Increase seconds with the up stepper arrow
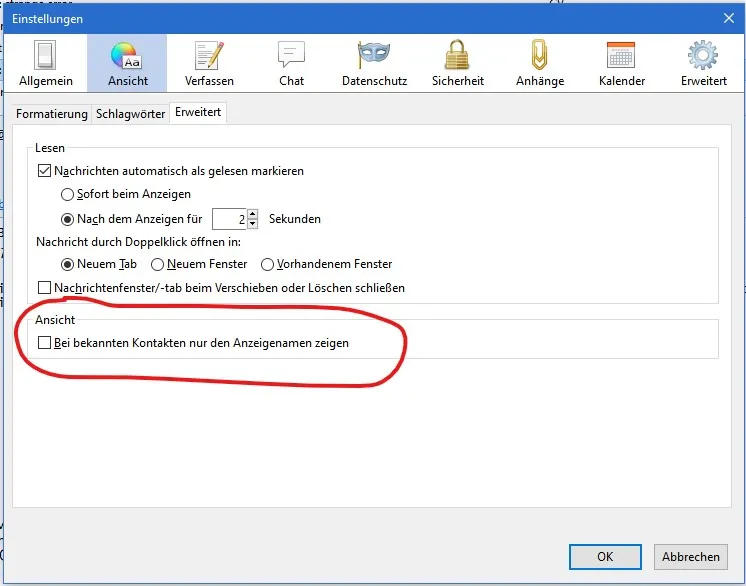746x586 pixels. point(253,214)
